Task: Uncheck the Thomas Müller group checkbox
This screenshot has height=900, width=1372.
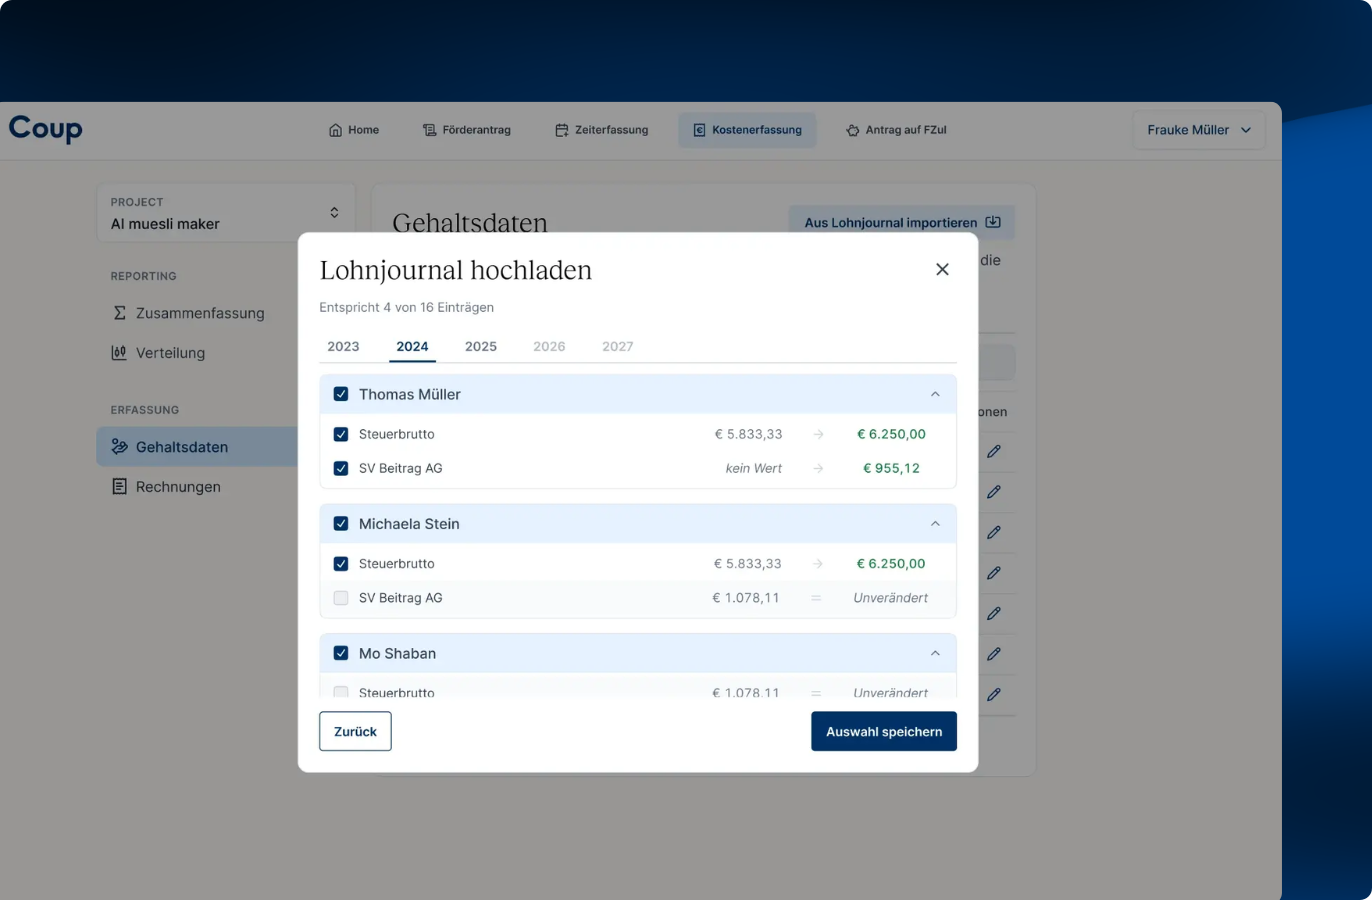Action: [341, 394]
